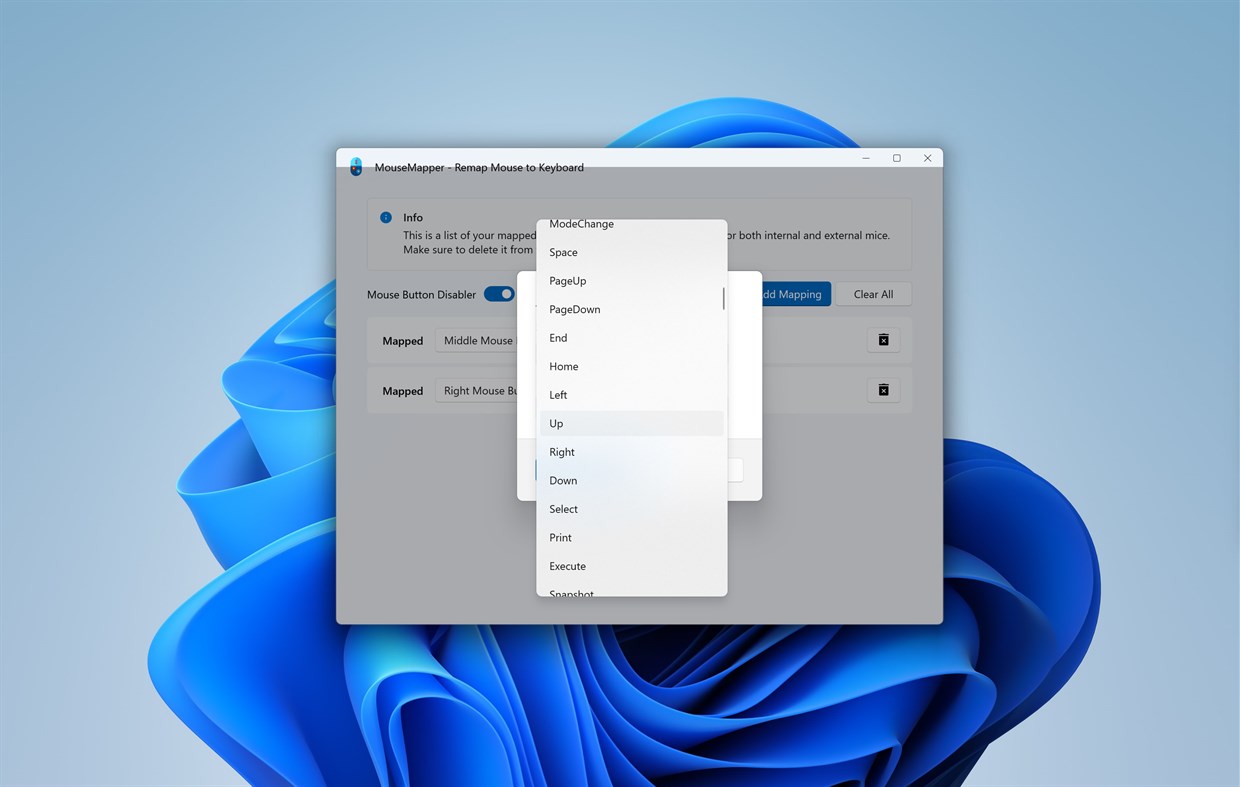Click the blue Info circle icon
This screenshot has width=1240, height=787.
point(386,217)
